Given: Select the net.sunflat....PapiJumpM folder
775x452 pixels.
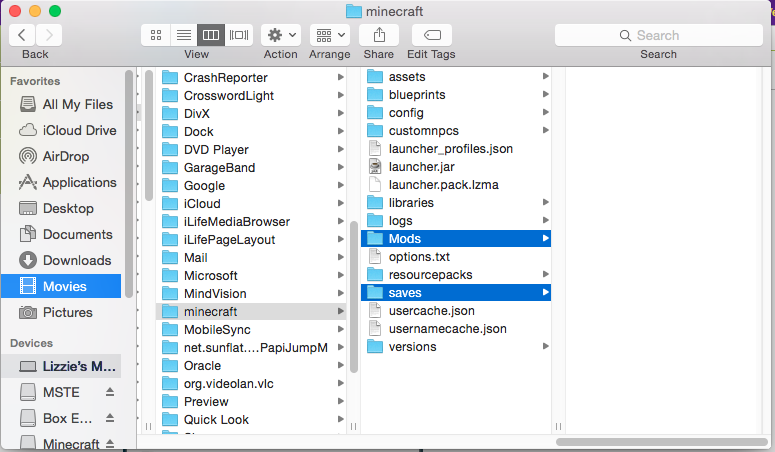Looking at the screenshot, I should (250, 348).
